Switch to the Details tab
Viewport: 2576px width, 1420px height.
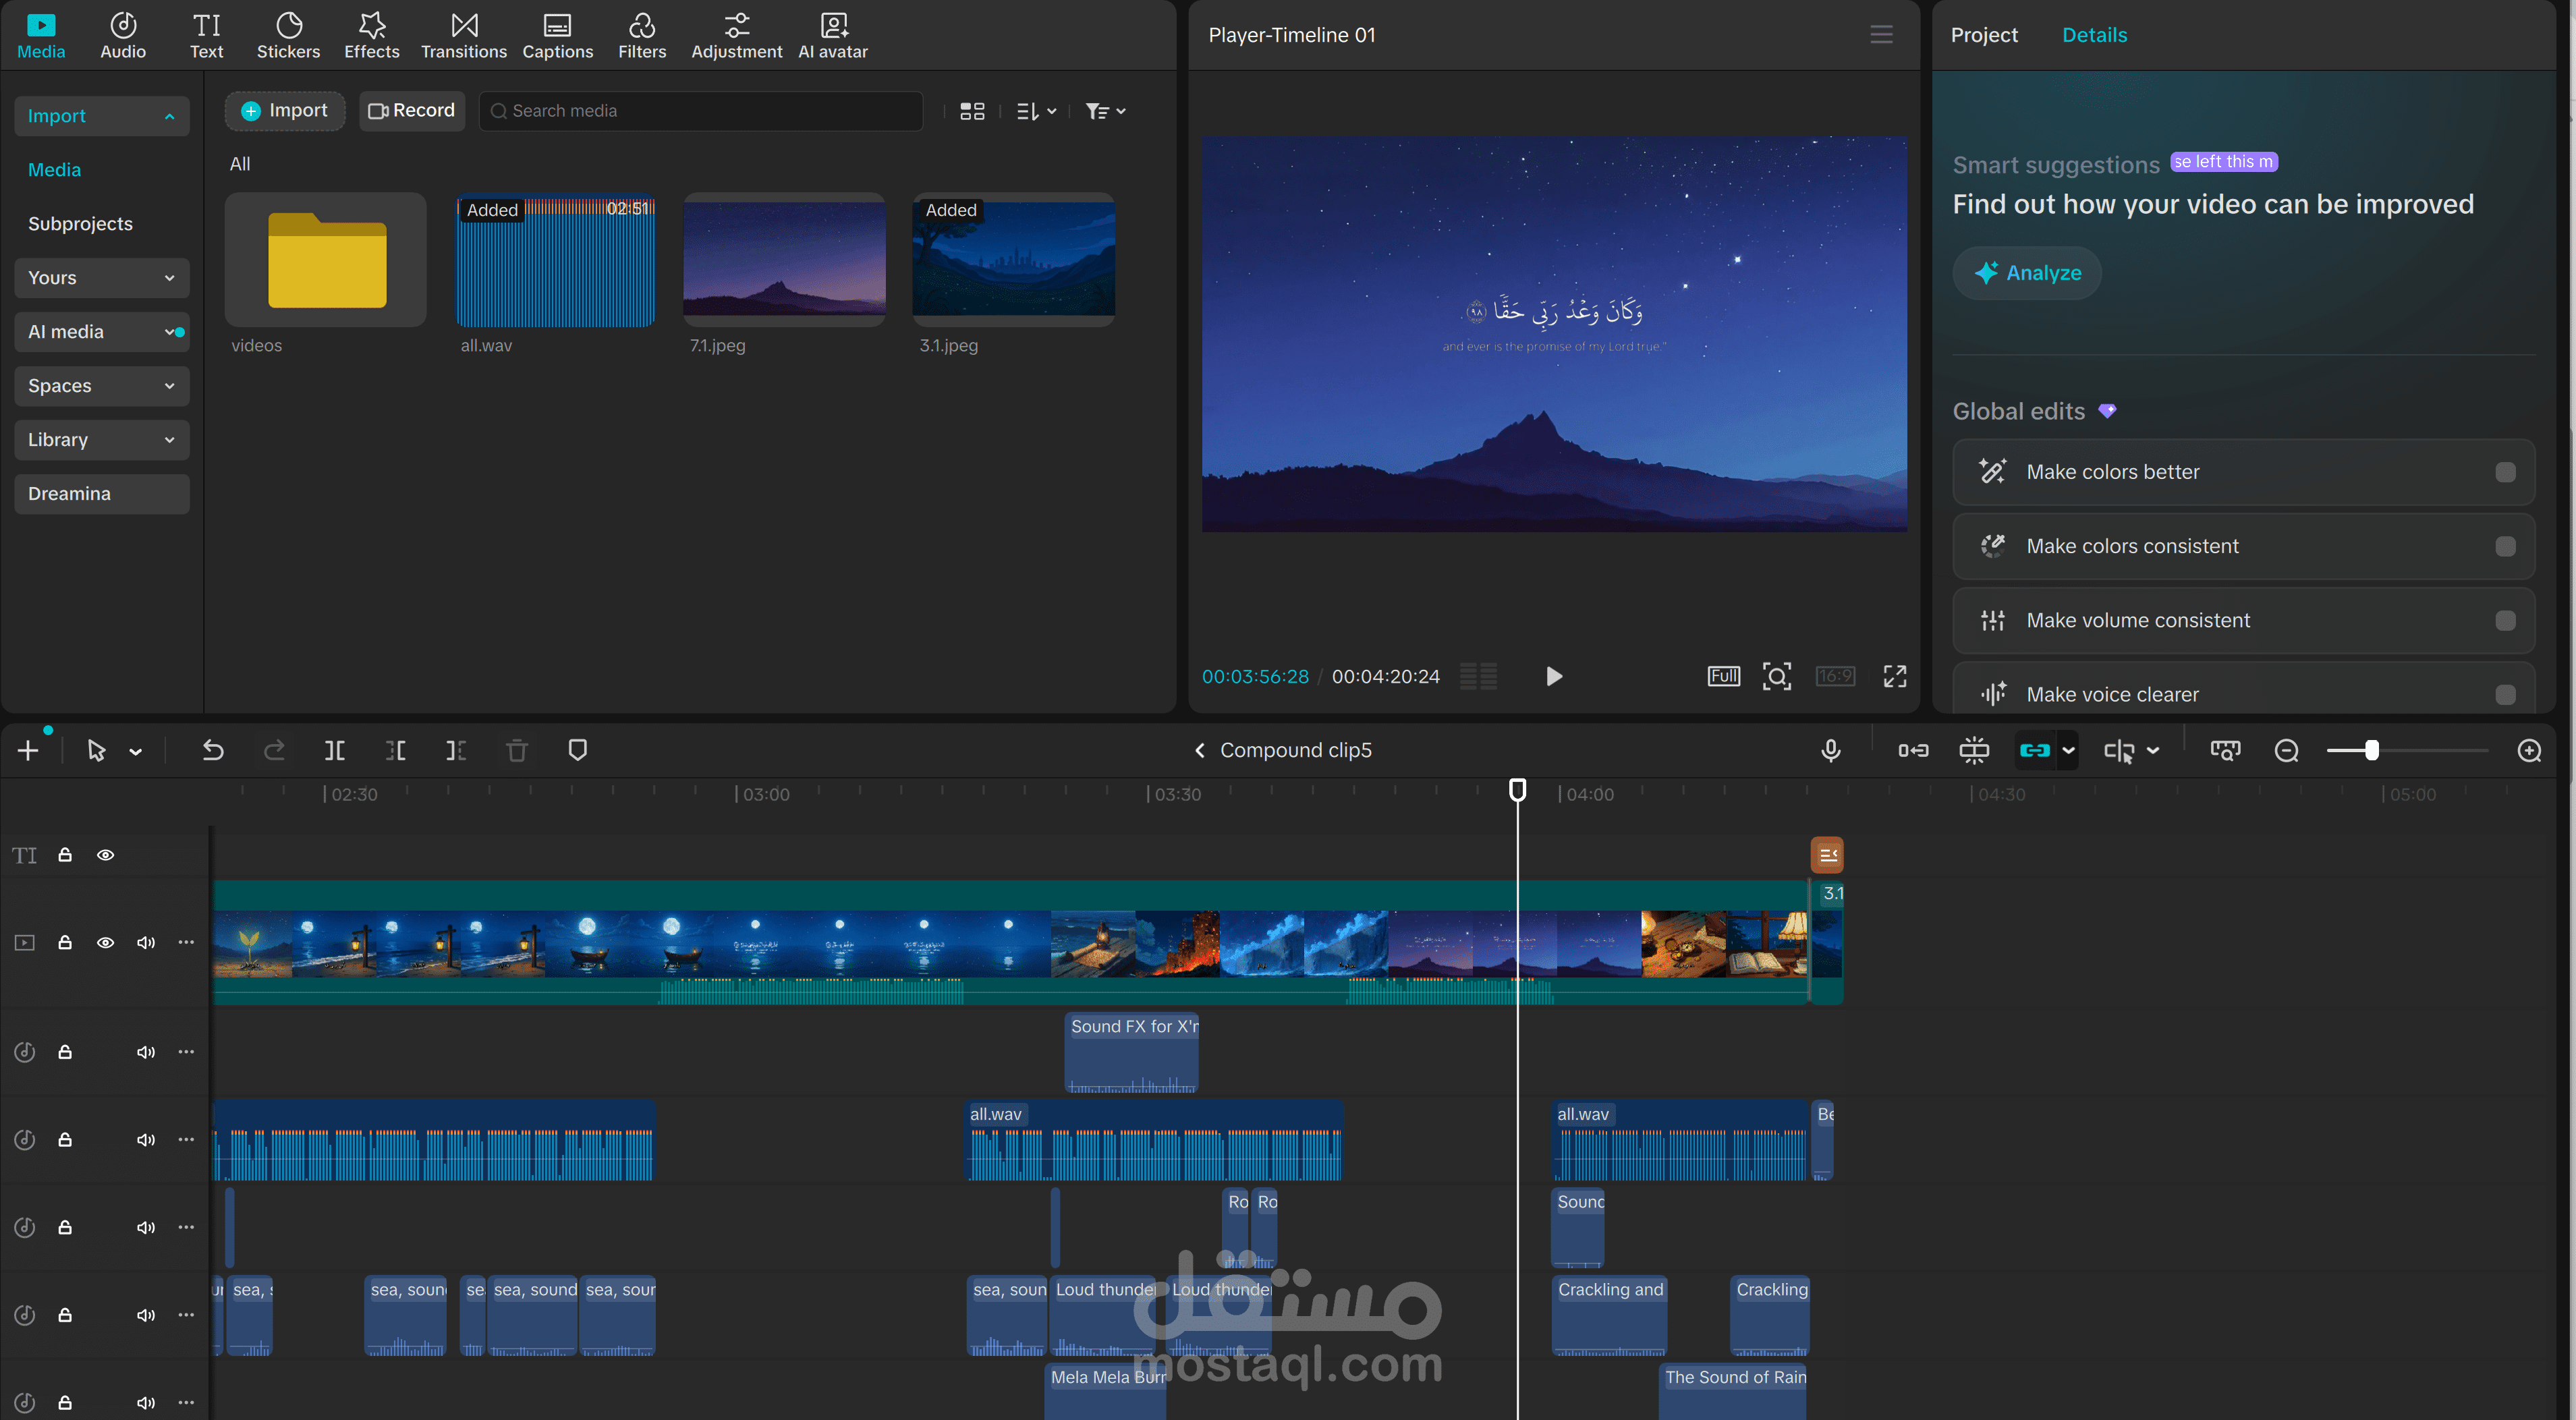click(2094, 35)
